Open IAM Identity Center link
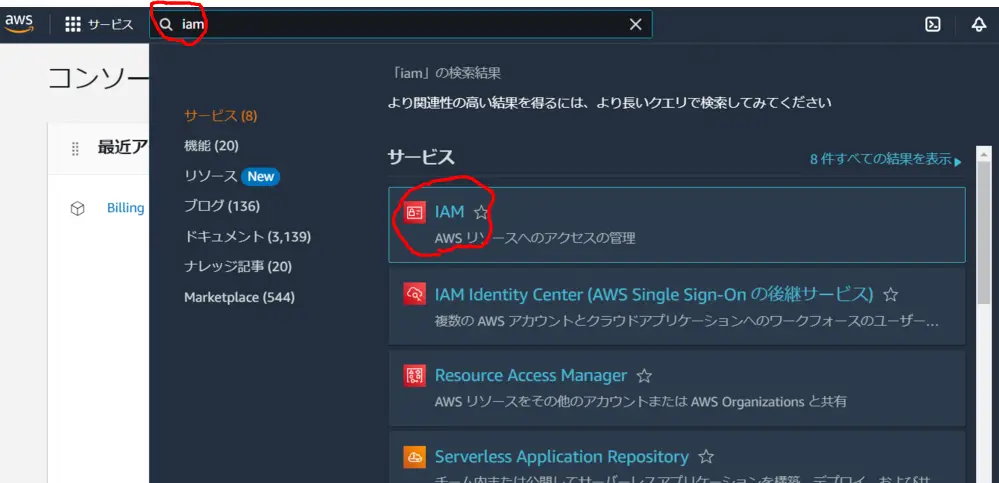 coord(654,294)
